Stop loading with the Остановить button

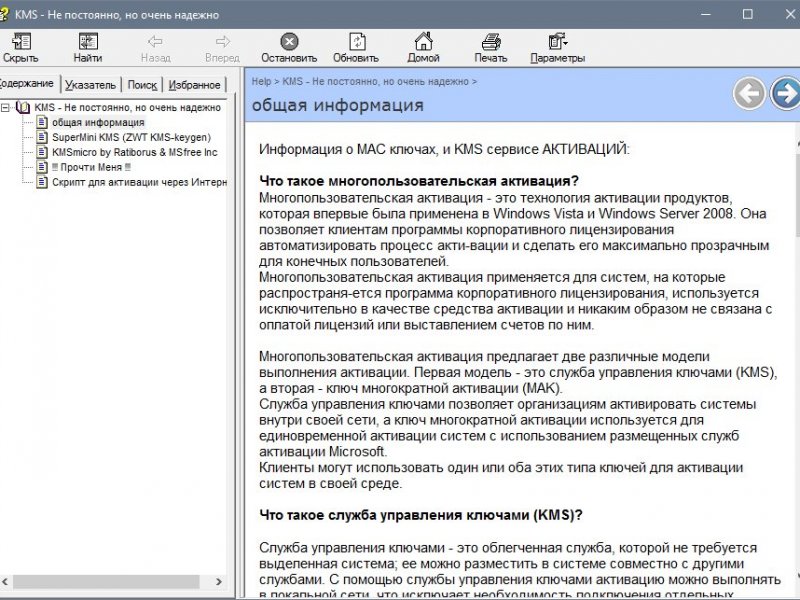[x=289, y=47]
